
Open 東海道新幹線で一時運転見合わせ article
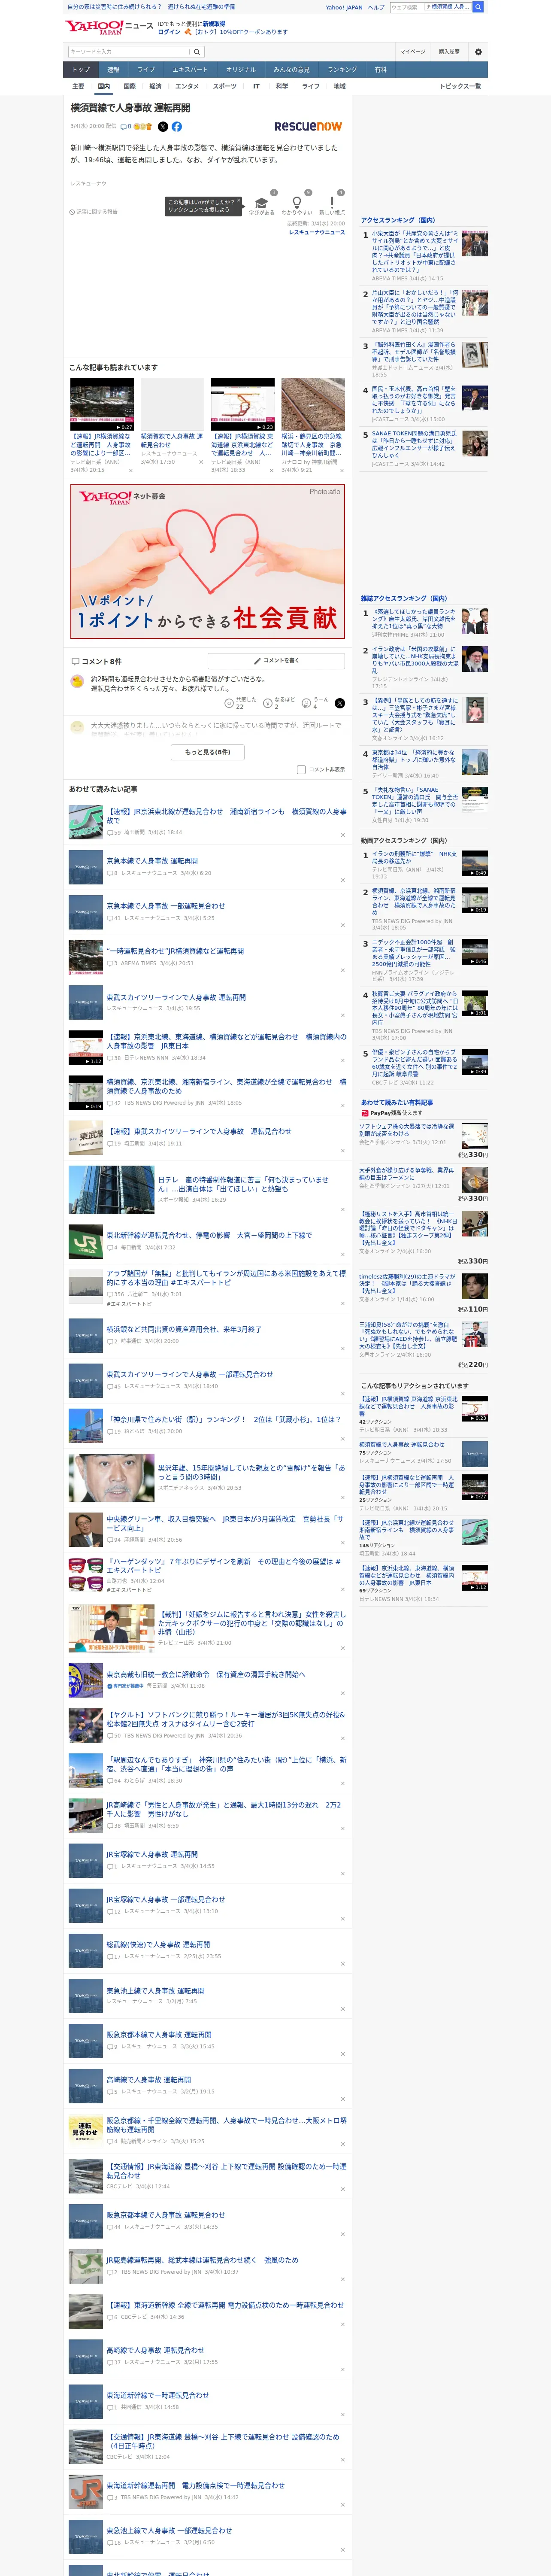point(157,2395)
